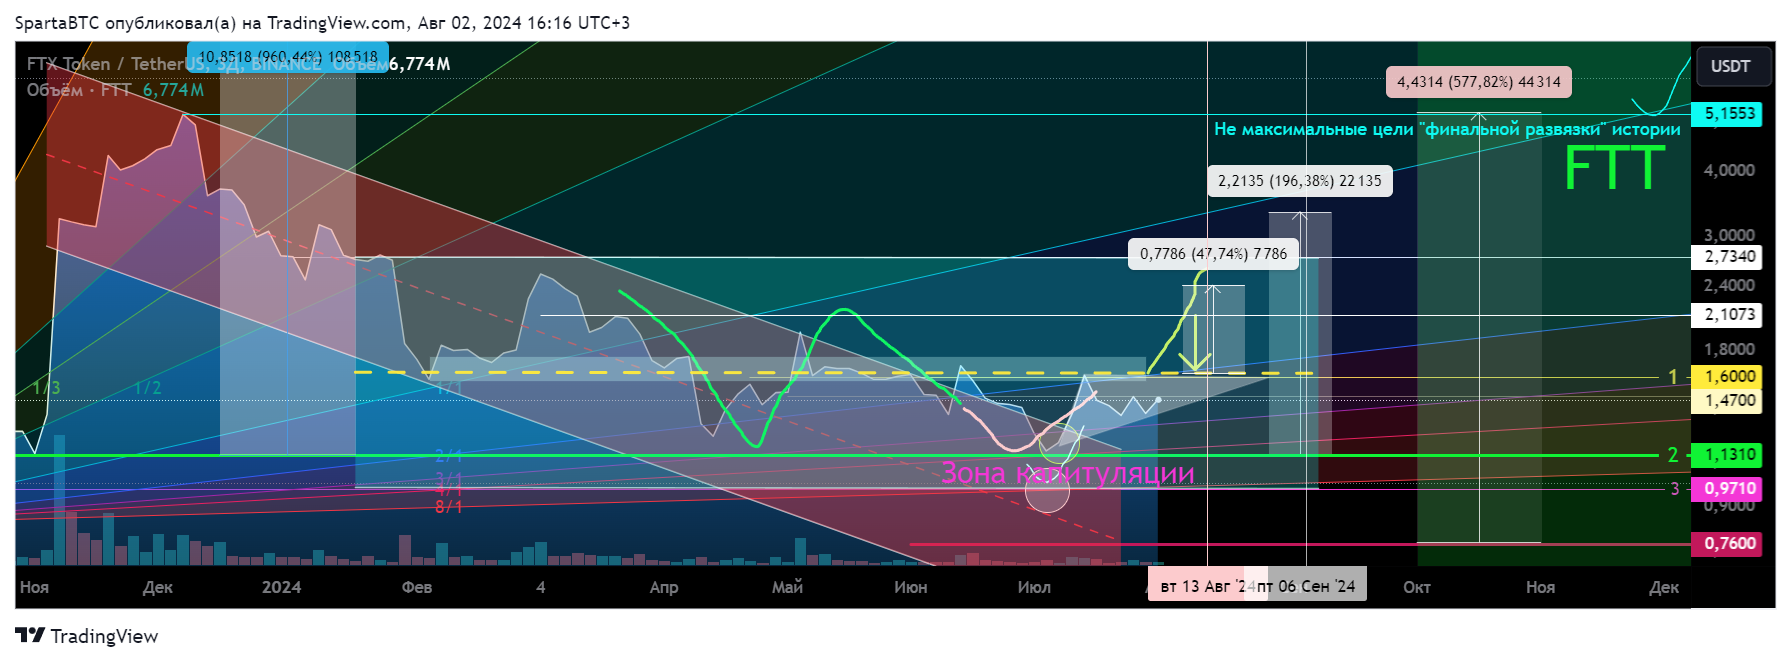Click the Gann fan 1/3 label

click(x=46, y=388)
